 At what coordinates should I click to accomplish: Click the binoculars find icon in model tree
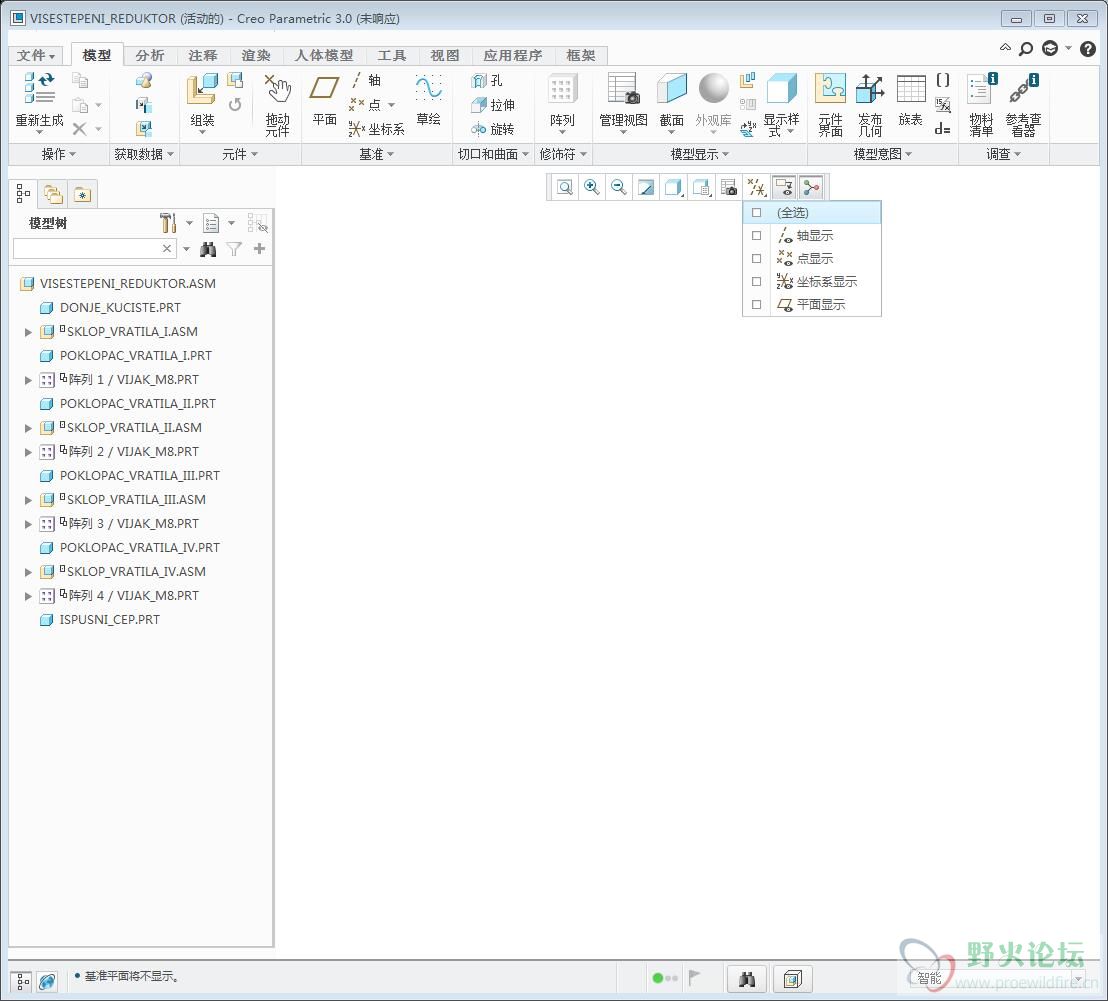[208, 249]
